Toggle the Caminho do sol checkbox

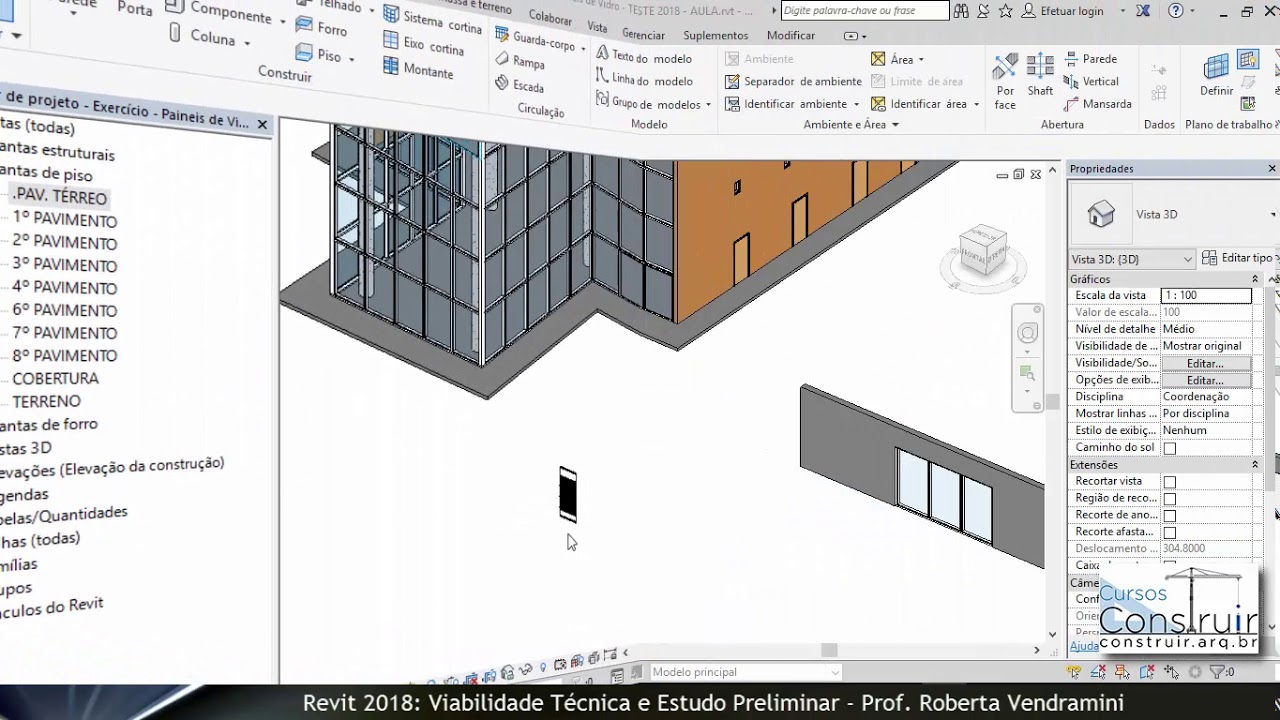[1169, 448]
